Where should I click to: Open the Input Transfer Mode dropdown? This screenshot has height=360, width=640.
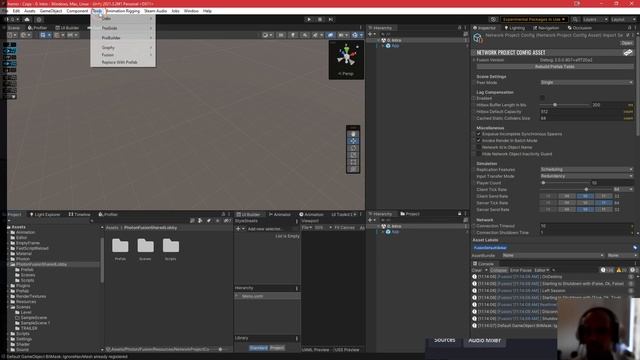[587, 176]
